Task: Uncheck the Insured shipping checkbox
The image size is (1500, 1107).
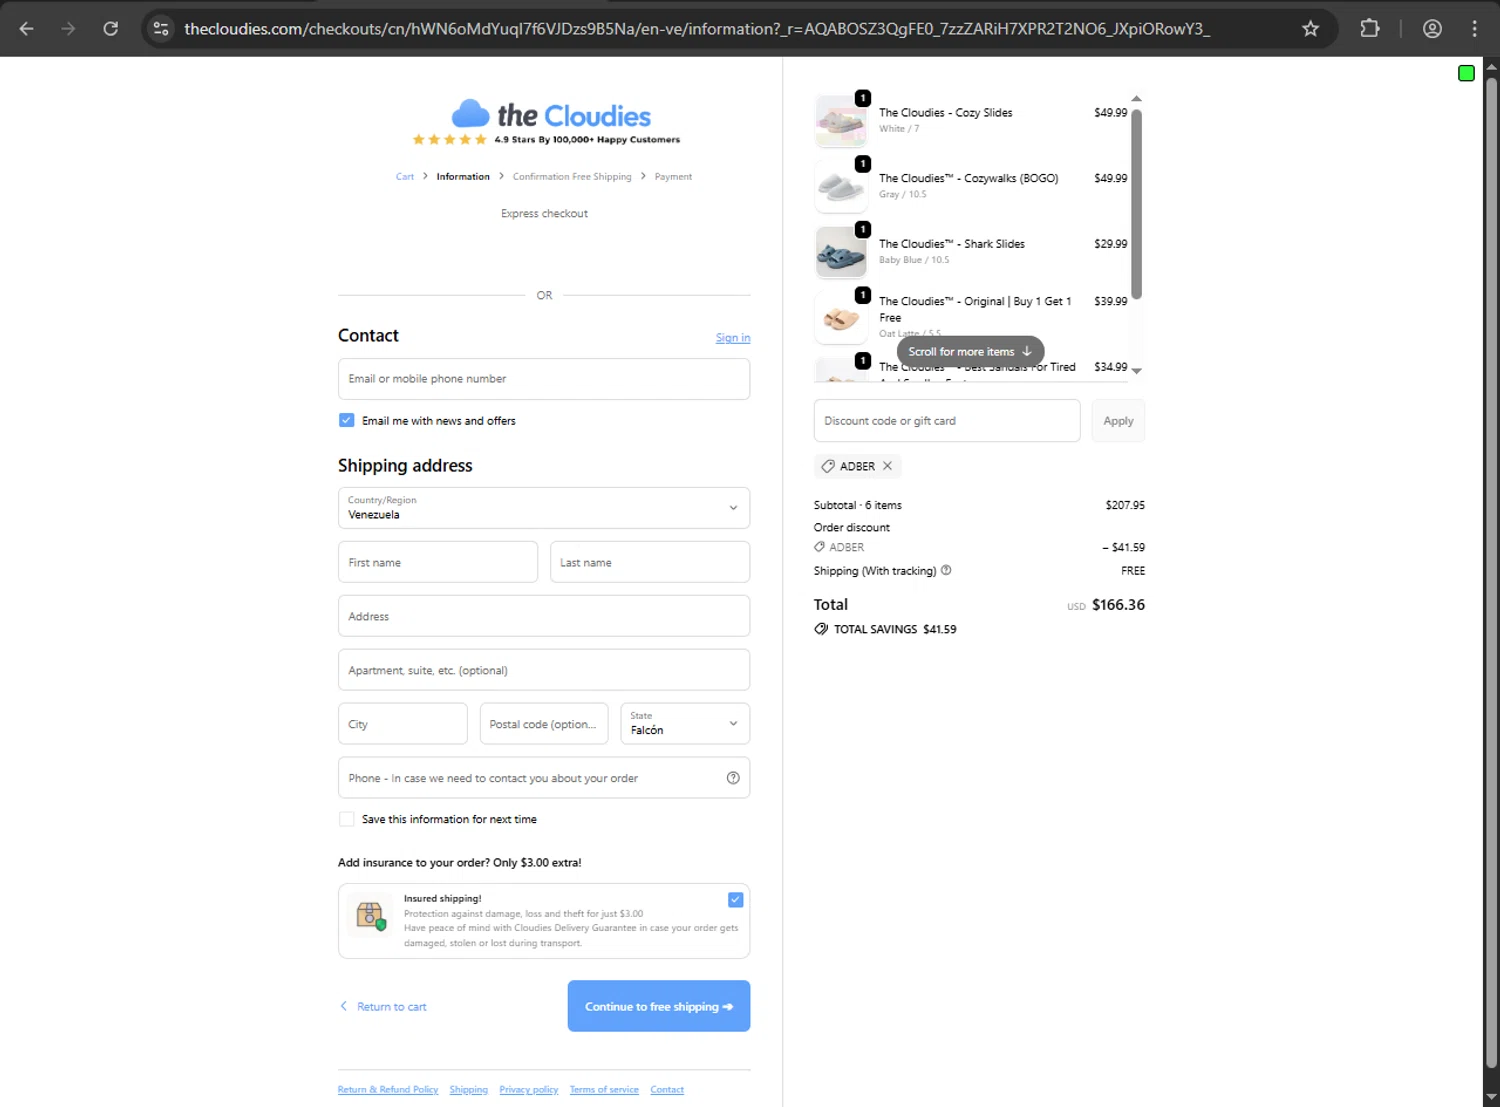Action: (x=735, y=900)
